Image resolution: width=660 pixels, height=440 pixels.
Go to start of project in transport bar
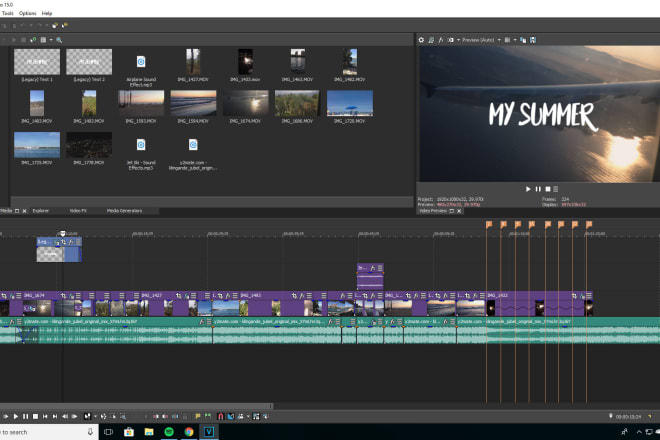pyautogui.click(x=45, y=416)
